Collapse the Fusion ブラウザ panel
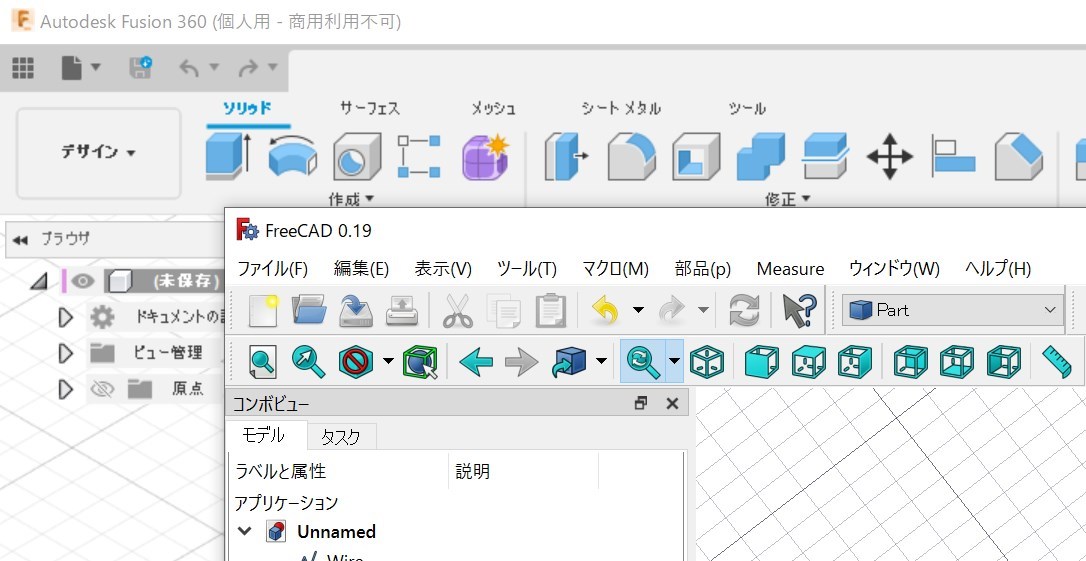 point(21,240)
